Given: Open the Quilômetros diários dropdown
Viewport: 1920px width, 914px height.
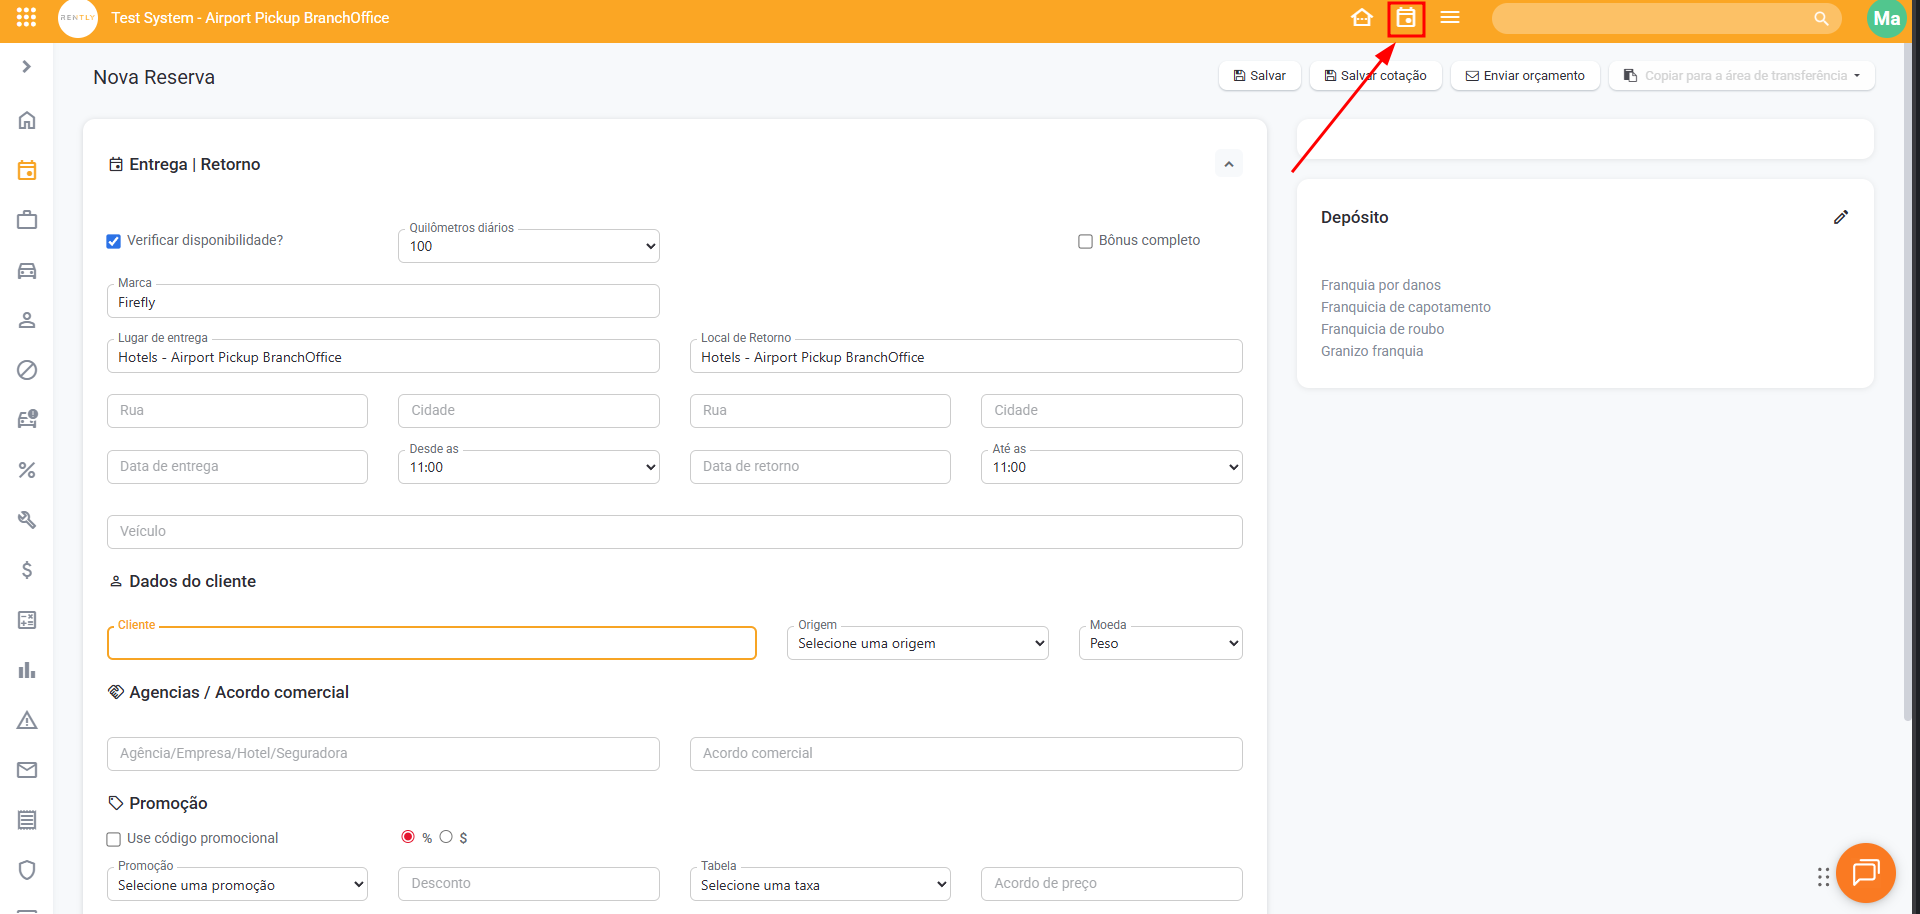Looking at the screenshot, I should coord(528,246).
